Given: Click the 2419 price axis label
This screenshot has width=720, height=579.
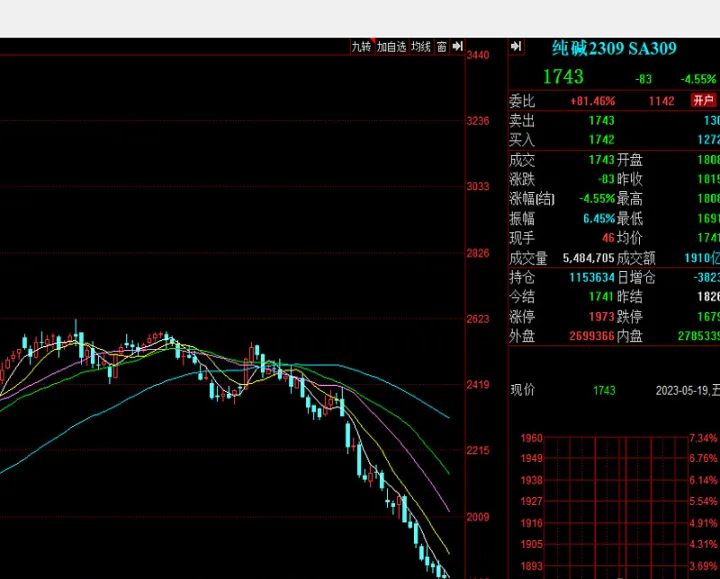Looking at the screenshot, I should (x=478, y=385).
